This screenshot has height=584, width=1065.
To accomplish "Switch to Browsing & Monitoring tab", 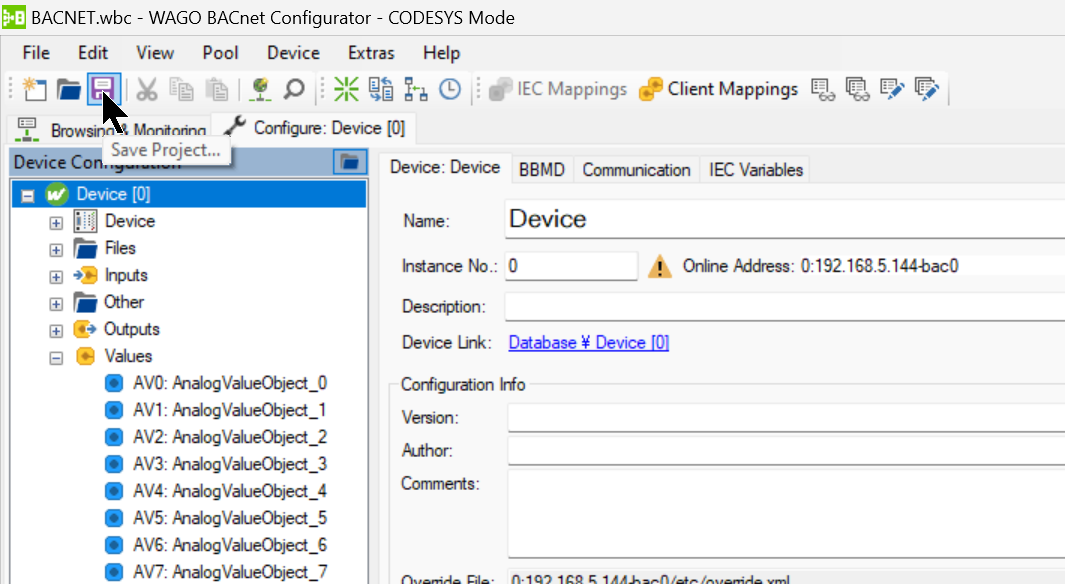I will [110, 129].
